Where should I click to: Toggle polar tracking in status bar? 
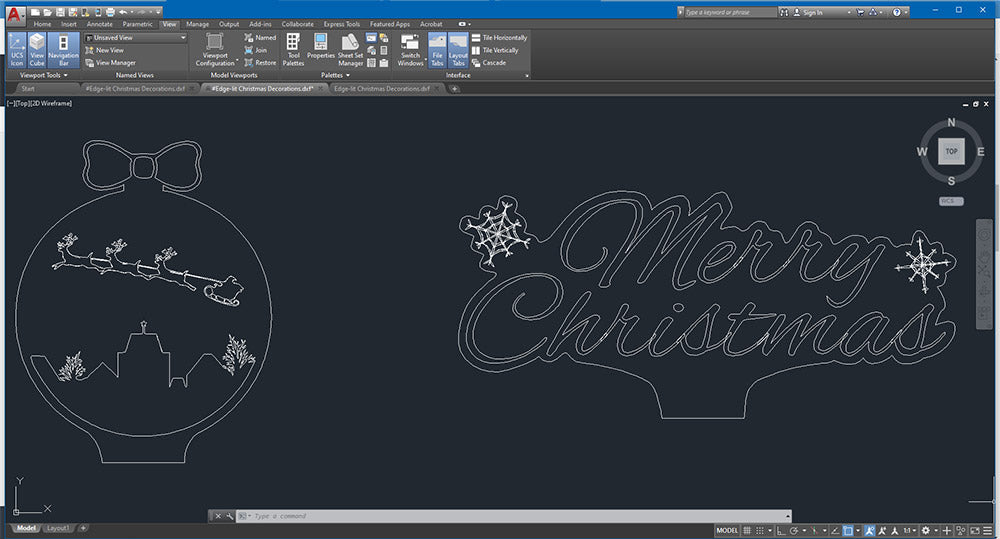click(x=794, y=531)
